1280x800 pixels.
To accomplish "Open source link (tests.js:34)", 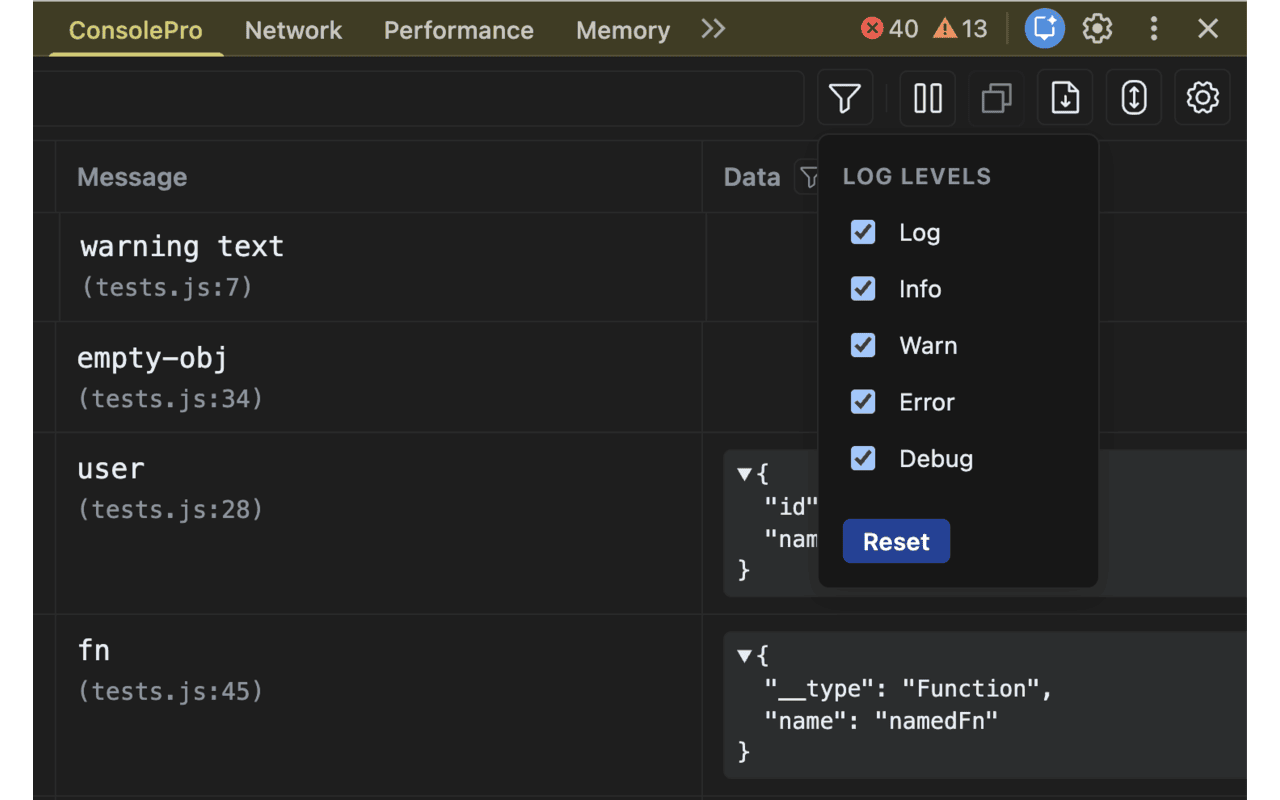I will pos(171,398).
